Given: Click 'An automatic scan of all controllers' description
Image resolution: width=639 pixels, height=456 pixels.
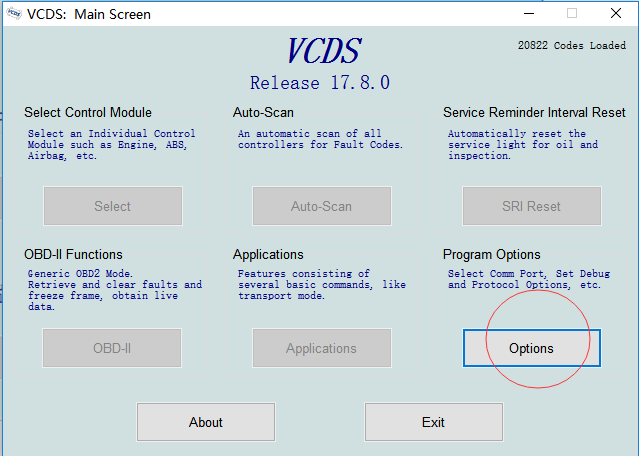Looking at the screenshot, I should pos(320,139).
